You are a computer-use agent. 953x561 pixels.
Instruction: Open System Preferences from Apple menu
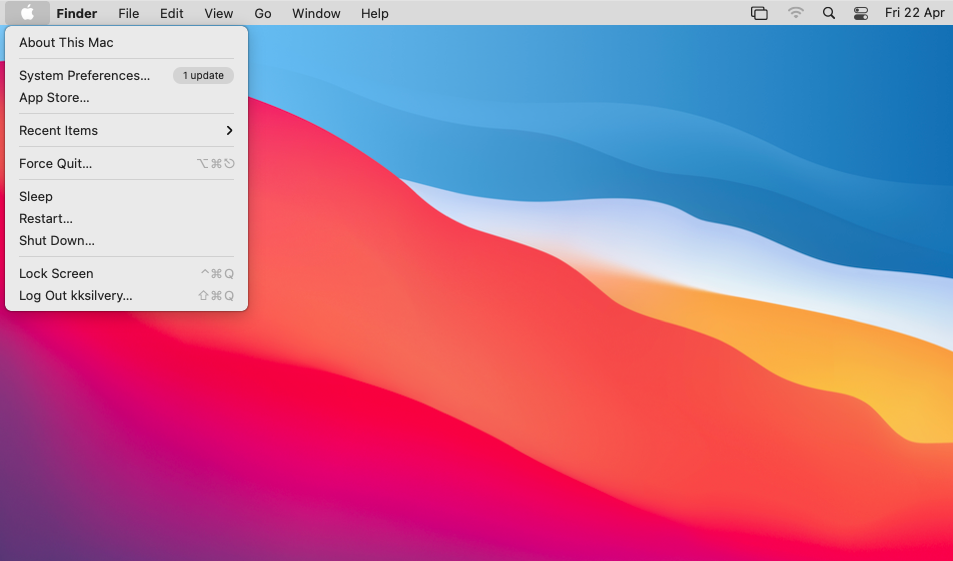click(126, 75)
